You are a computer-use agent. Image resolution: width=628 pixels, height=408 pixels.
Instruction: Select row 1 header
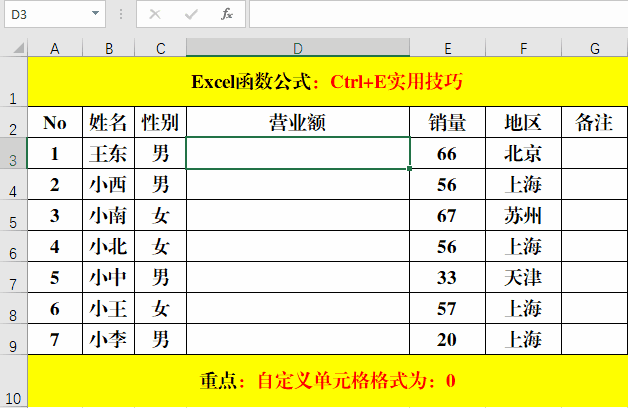pyautogui.click(x=13, y=82)
